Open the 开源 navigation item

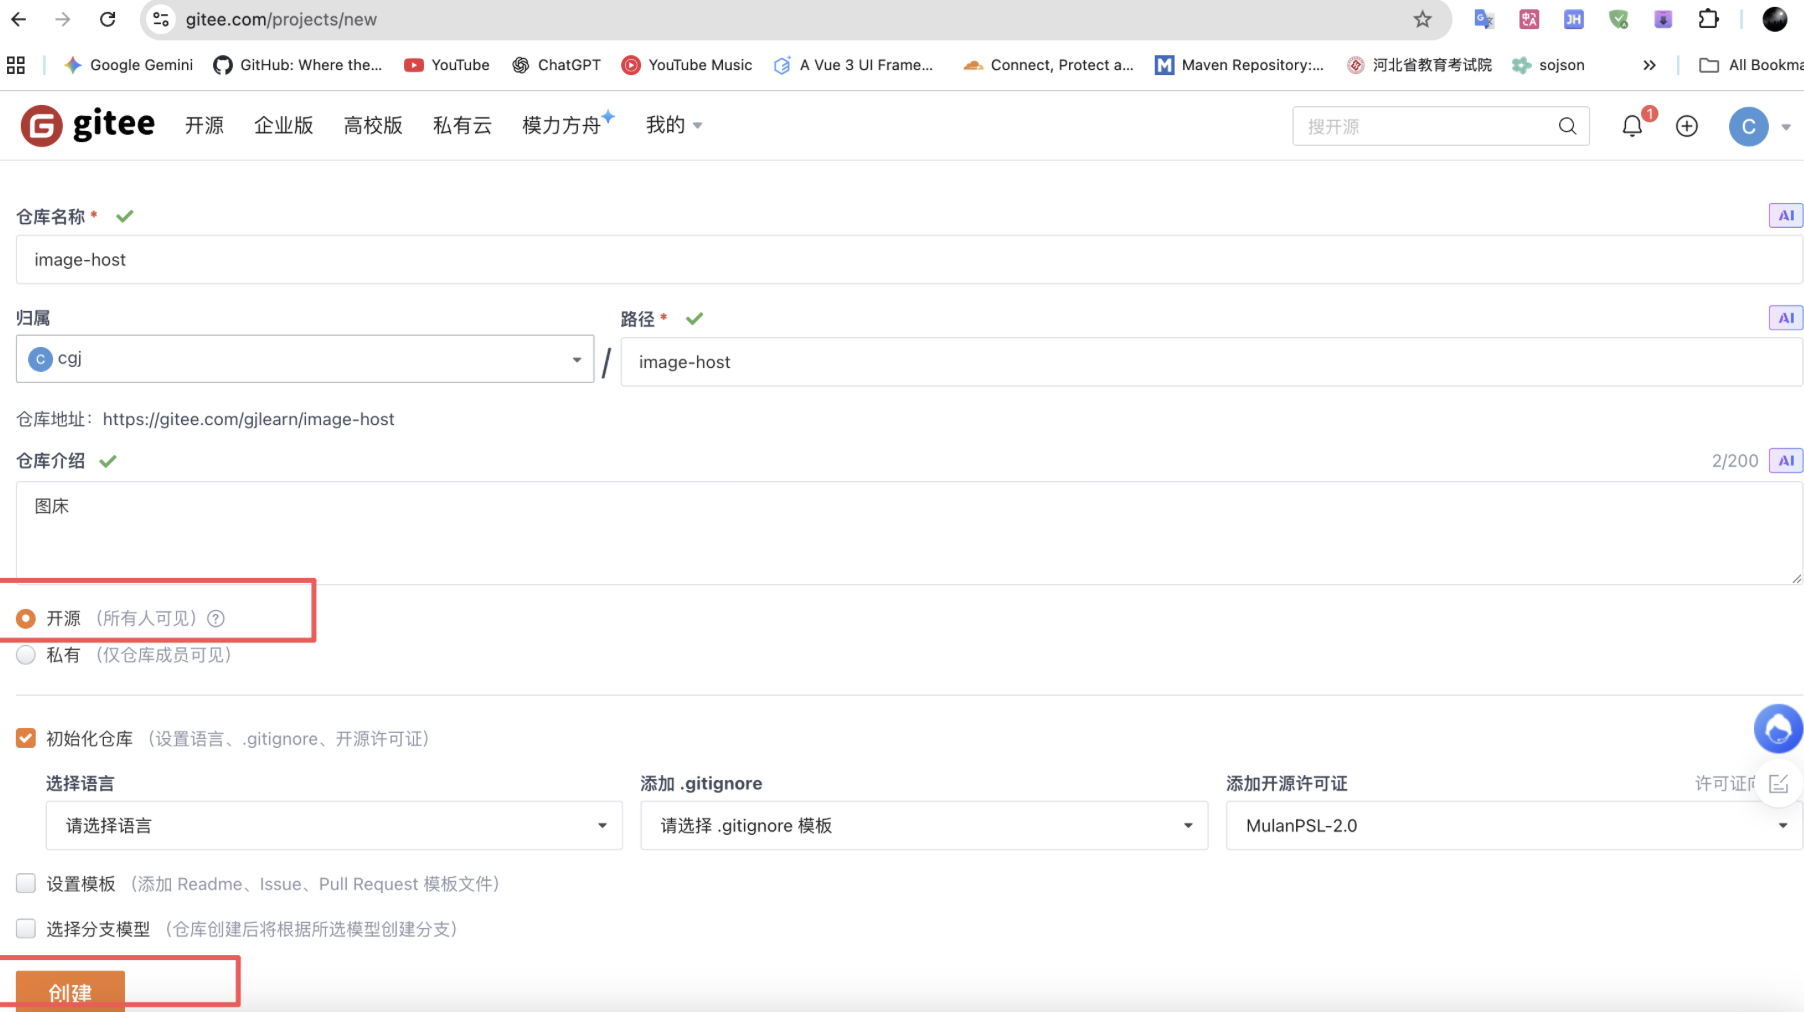coord(204,125)
